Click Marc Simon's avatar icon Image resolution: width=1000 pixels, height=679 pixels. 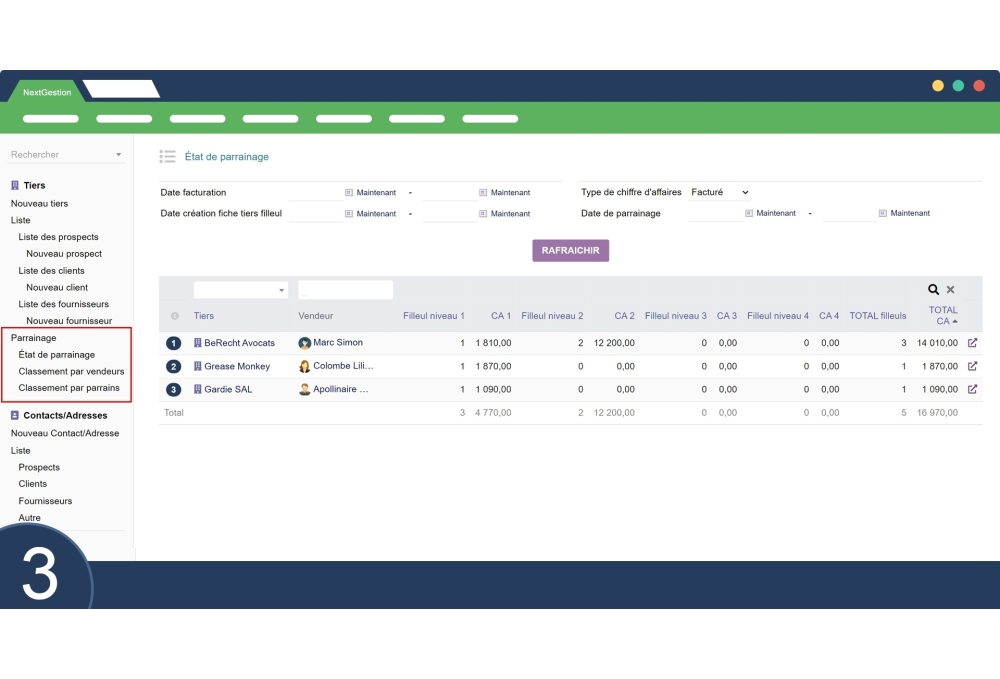[x=305, y=343]
